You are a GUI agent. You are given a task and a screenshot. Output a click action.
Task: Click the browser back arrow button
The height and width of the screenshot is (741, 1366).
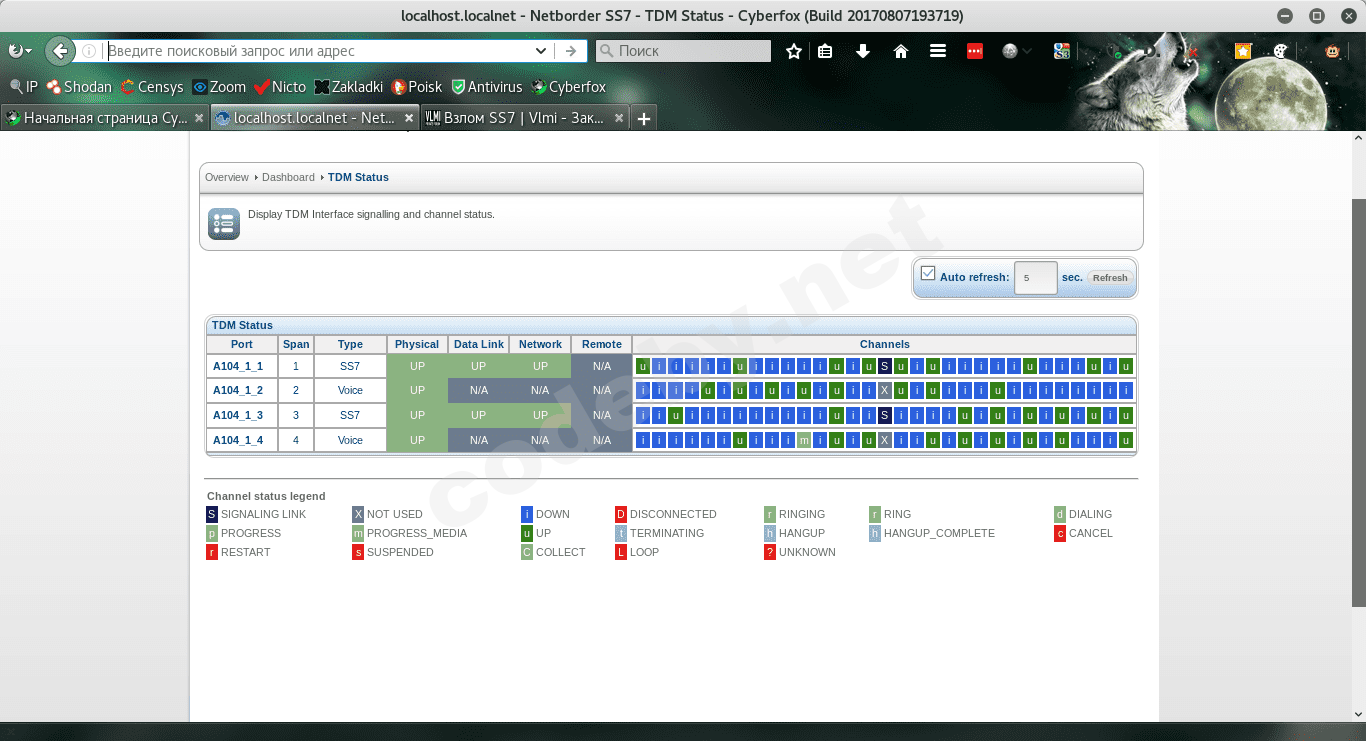point(60,51)
